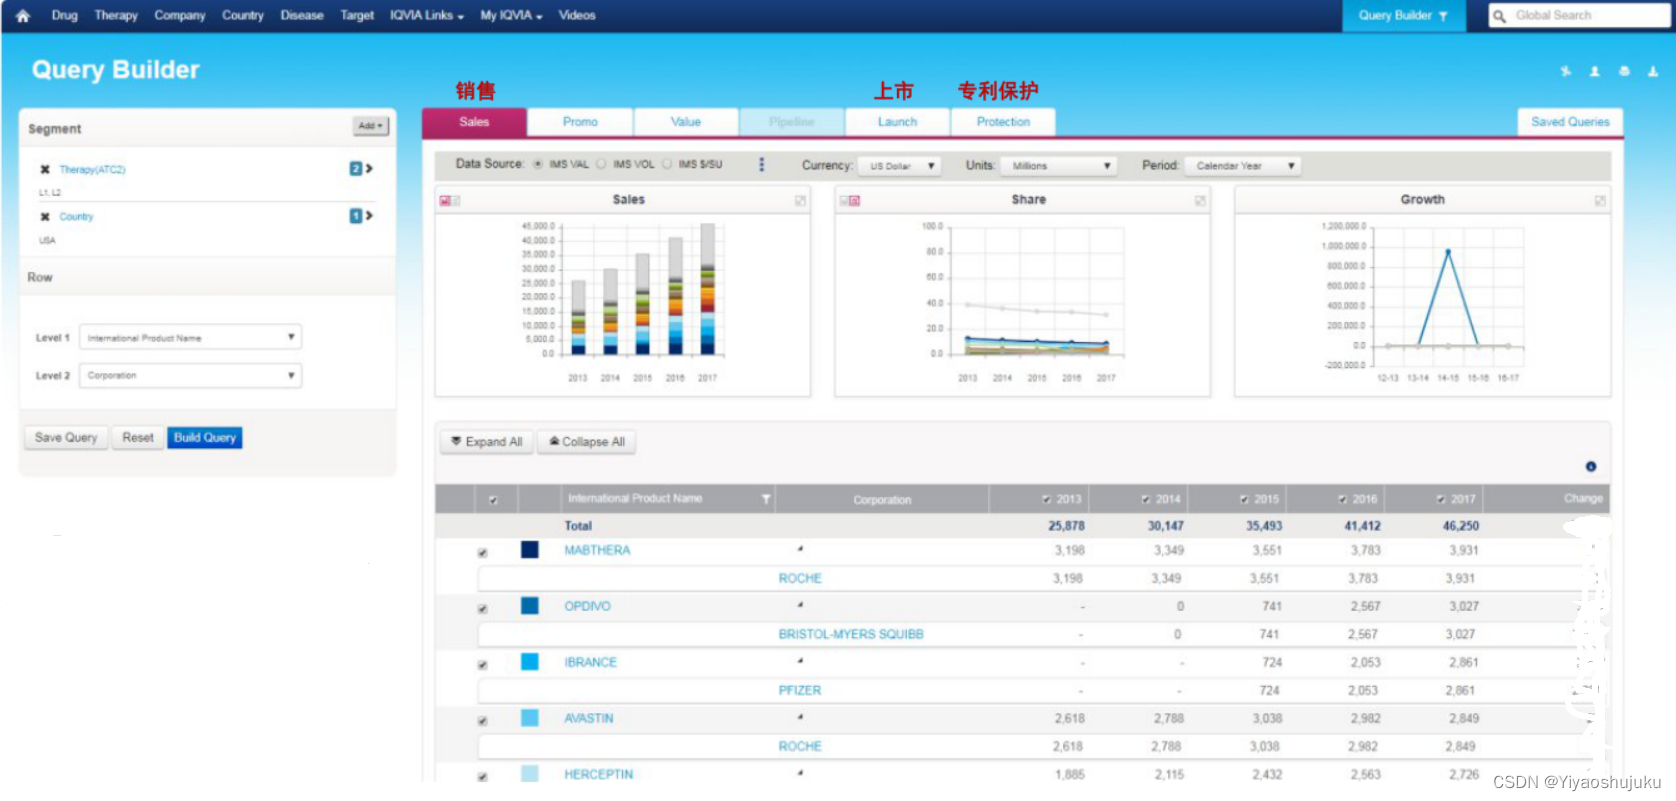Click the edit icon in OPDIVO row
Viewport: 1676px width, 801px height.
click(x=800, y=605)
